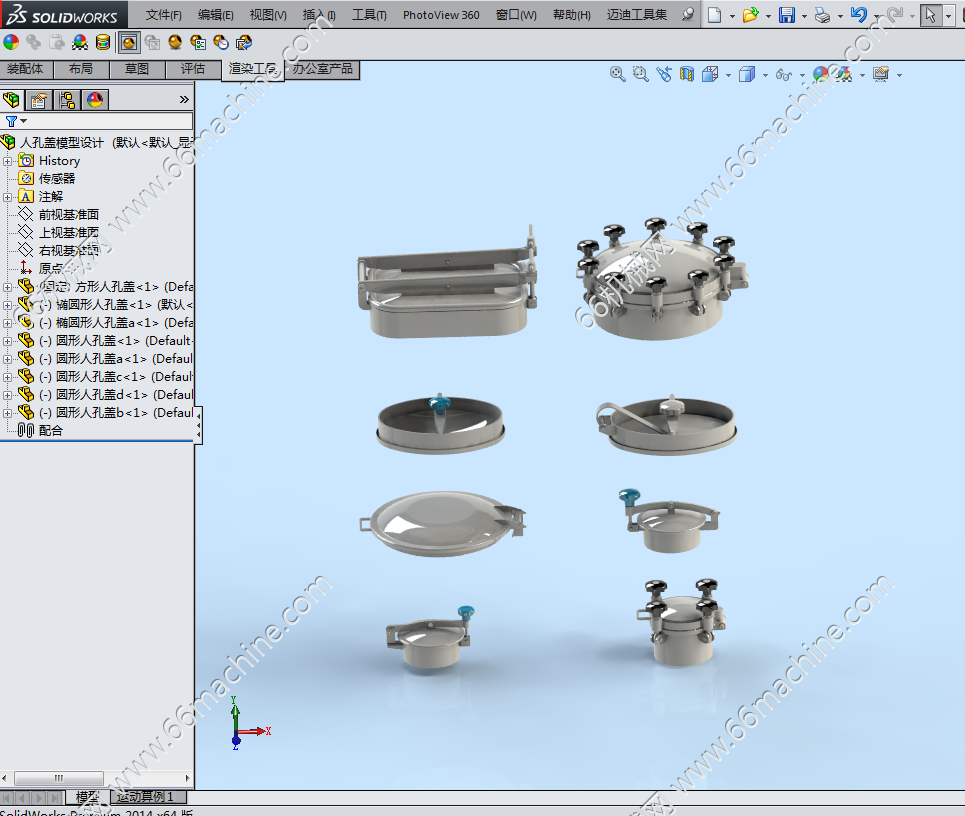
Task: Click the Save floppy disk icon
Action: 787,15
